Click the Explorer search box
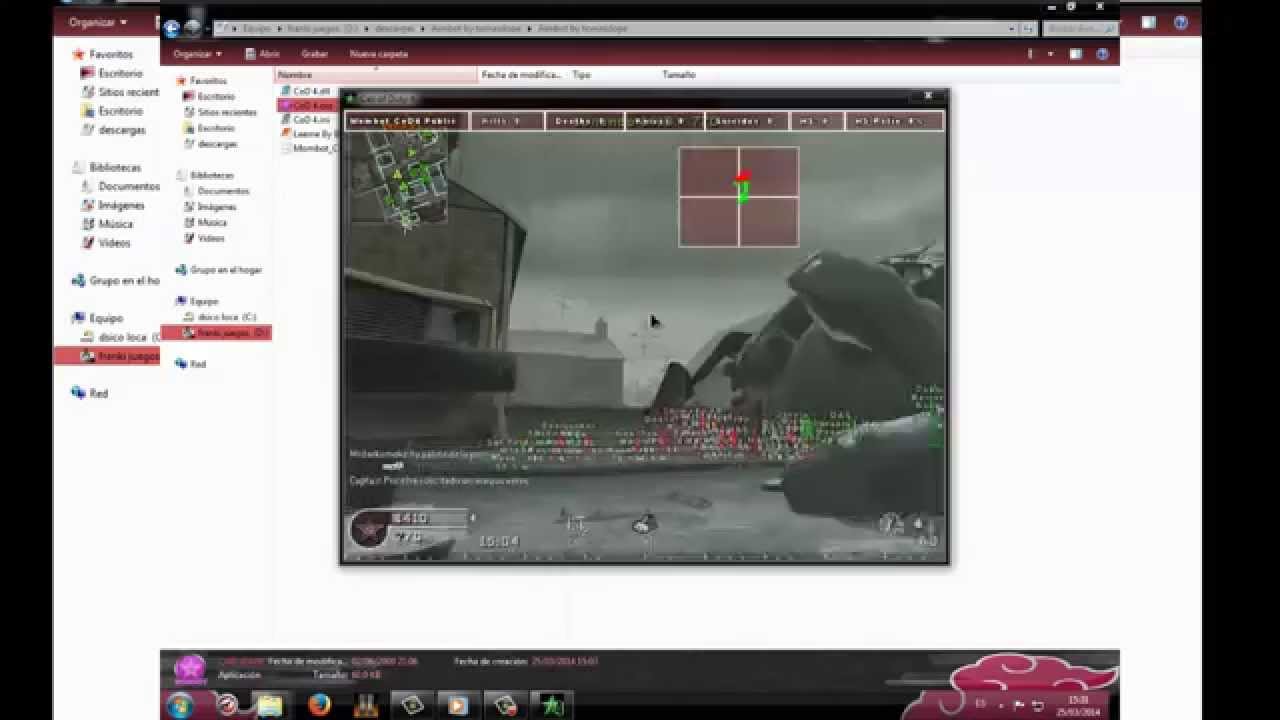 1080,29
